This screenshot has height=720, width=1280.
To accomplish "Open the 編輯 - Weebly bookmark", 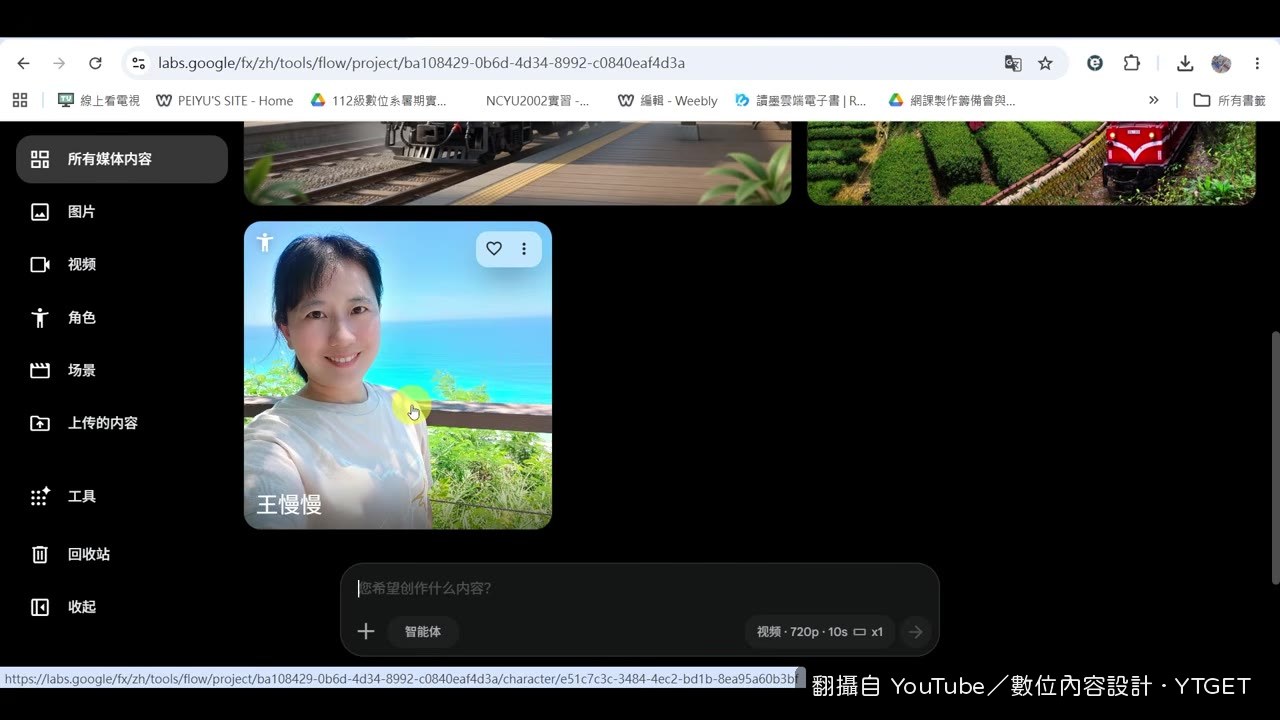I will tap(668, 100).
